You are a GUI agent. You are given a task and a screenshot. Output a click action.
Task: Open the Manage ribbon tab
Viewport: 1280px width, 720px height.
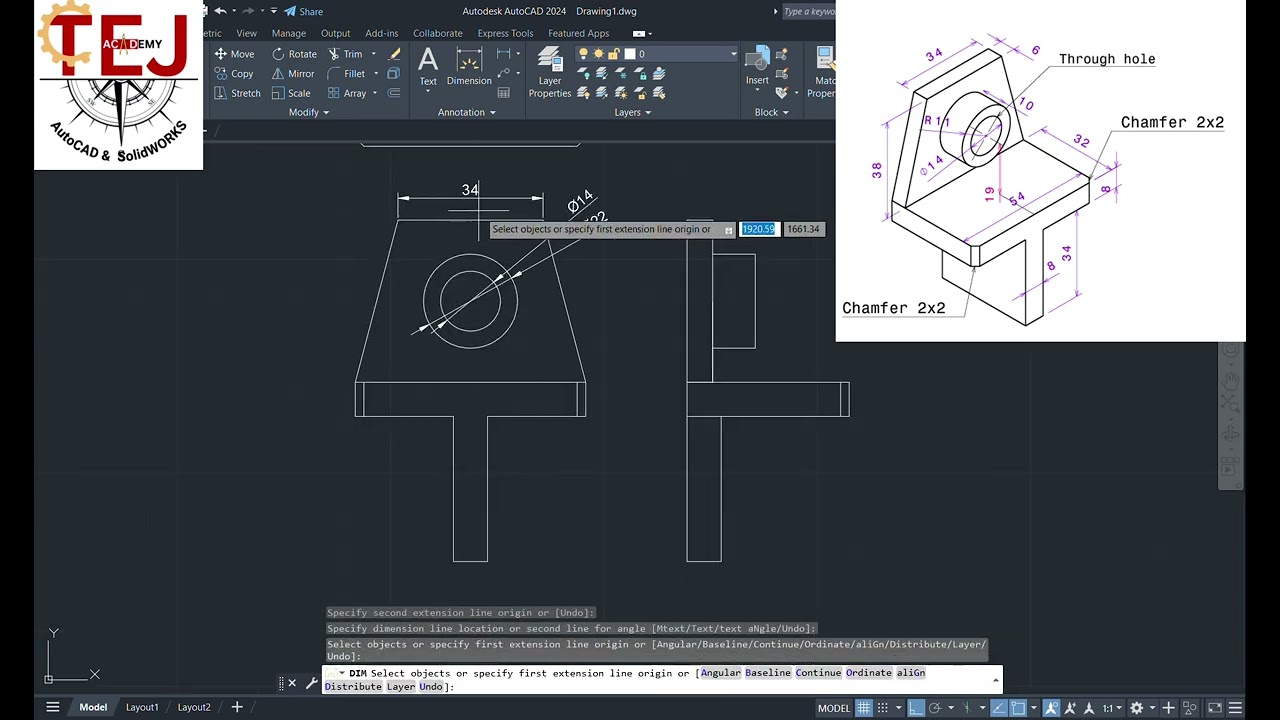(x=289, y=33)
